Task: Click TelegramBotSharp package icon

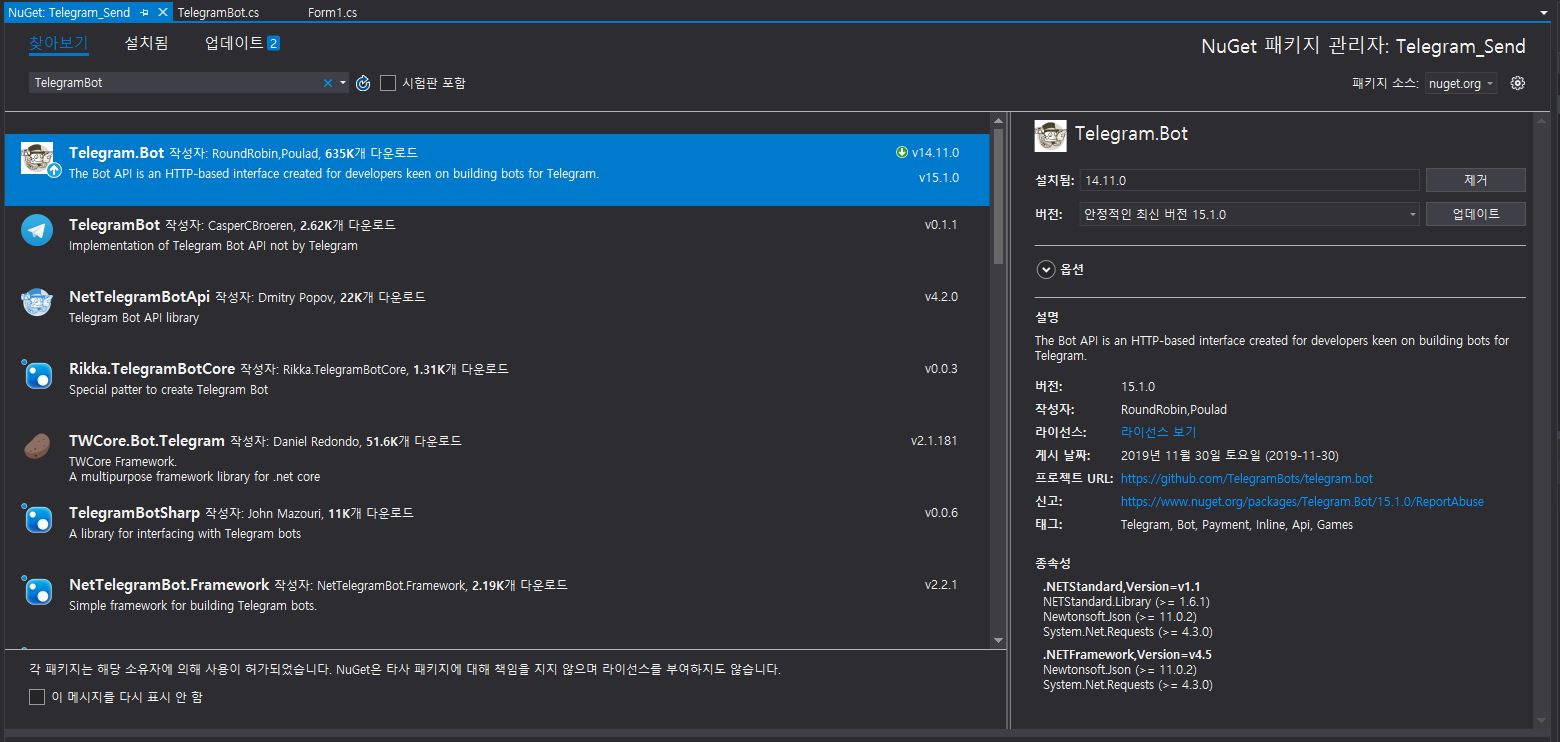Action: [37, 519]
